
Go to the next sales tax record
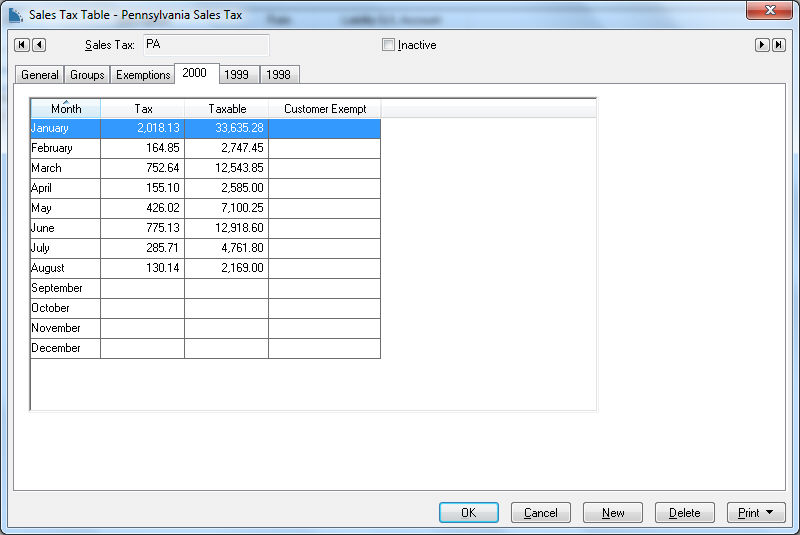click(762, 45)
